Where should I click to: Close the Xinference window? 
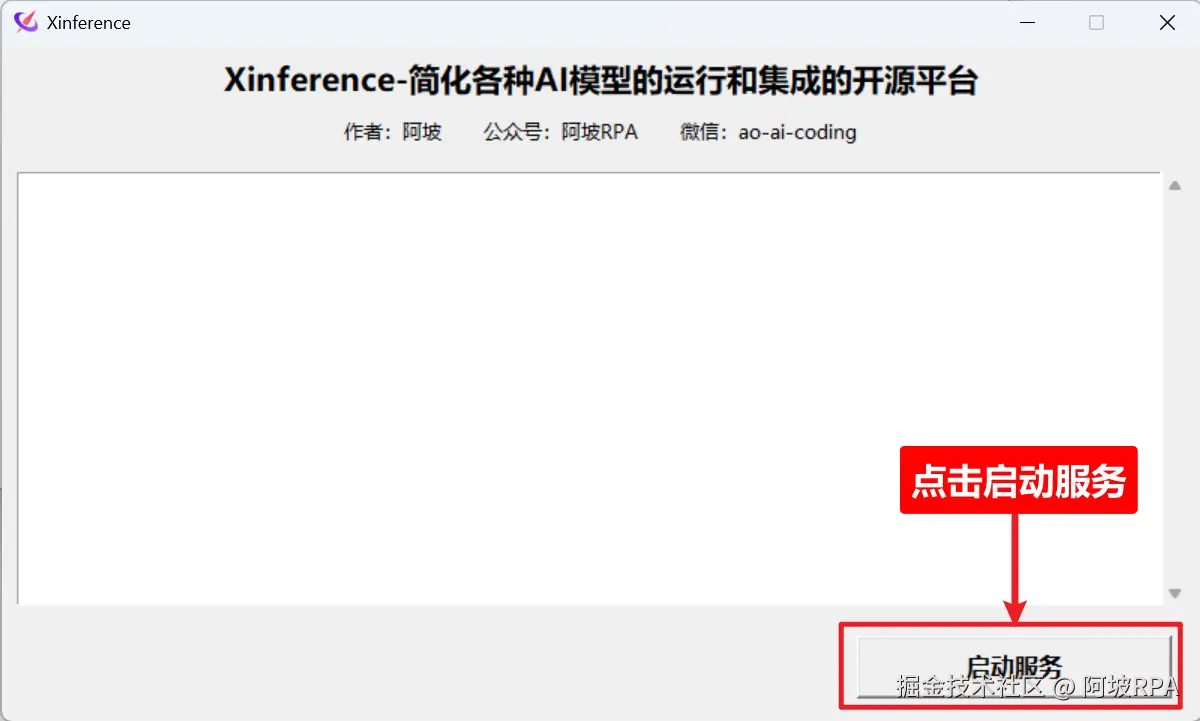coord(1167,22)
